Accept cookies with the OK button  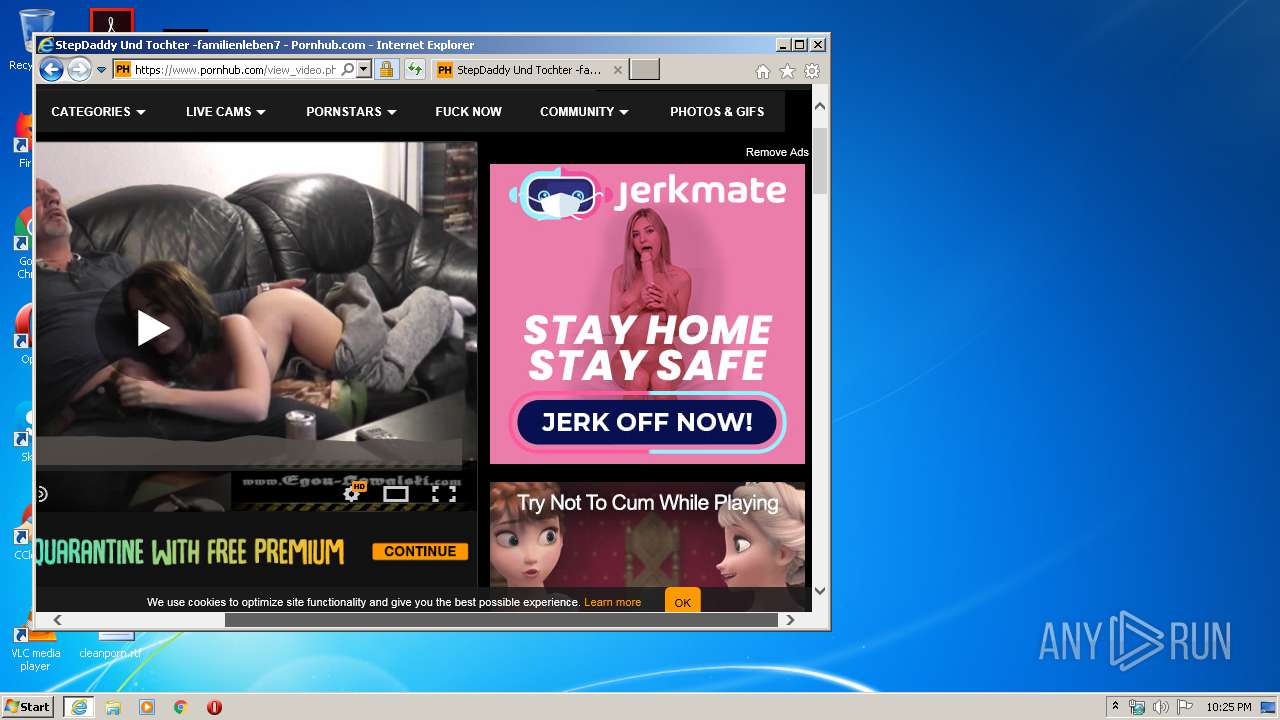pos(683,602)
